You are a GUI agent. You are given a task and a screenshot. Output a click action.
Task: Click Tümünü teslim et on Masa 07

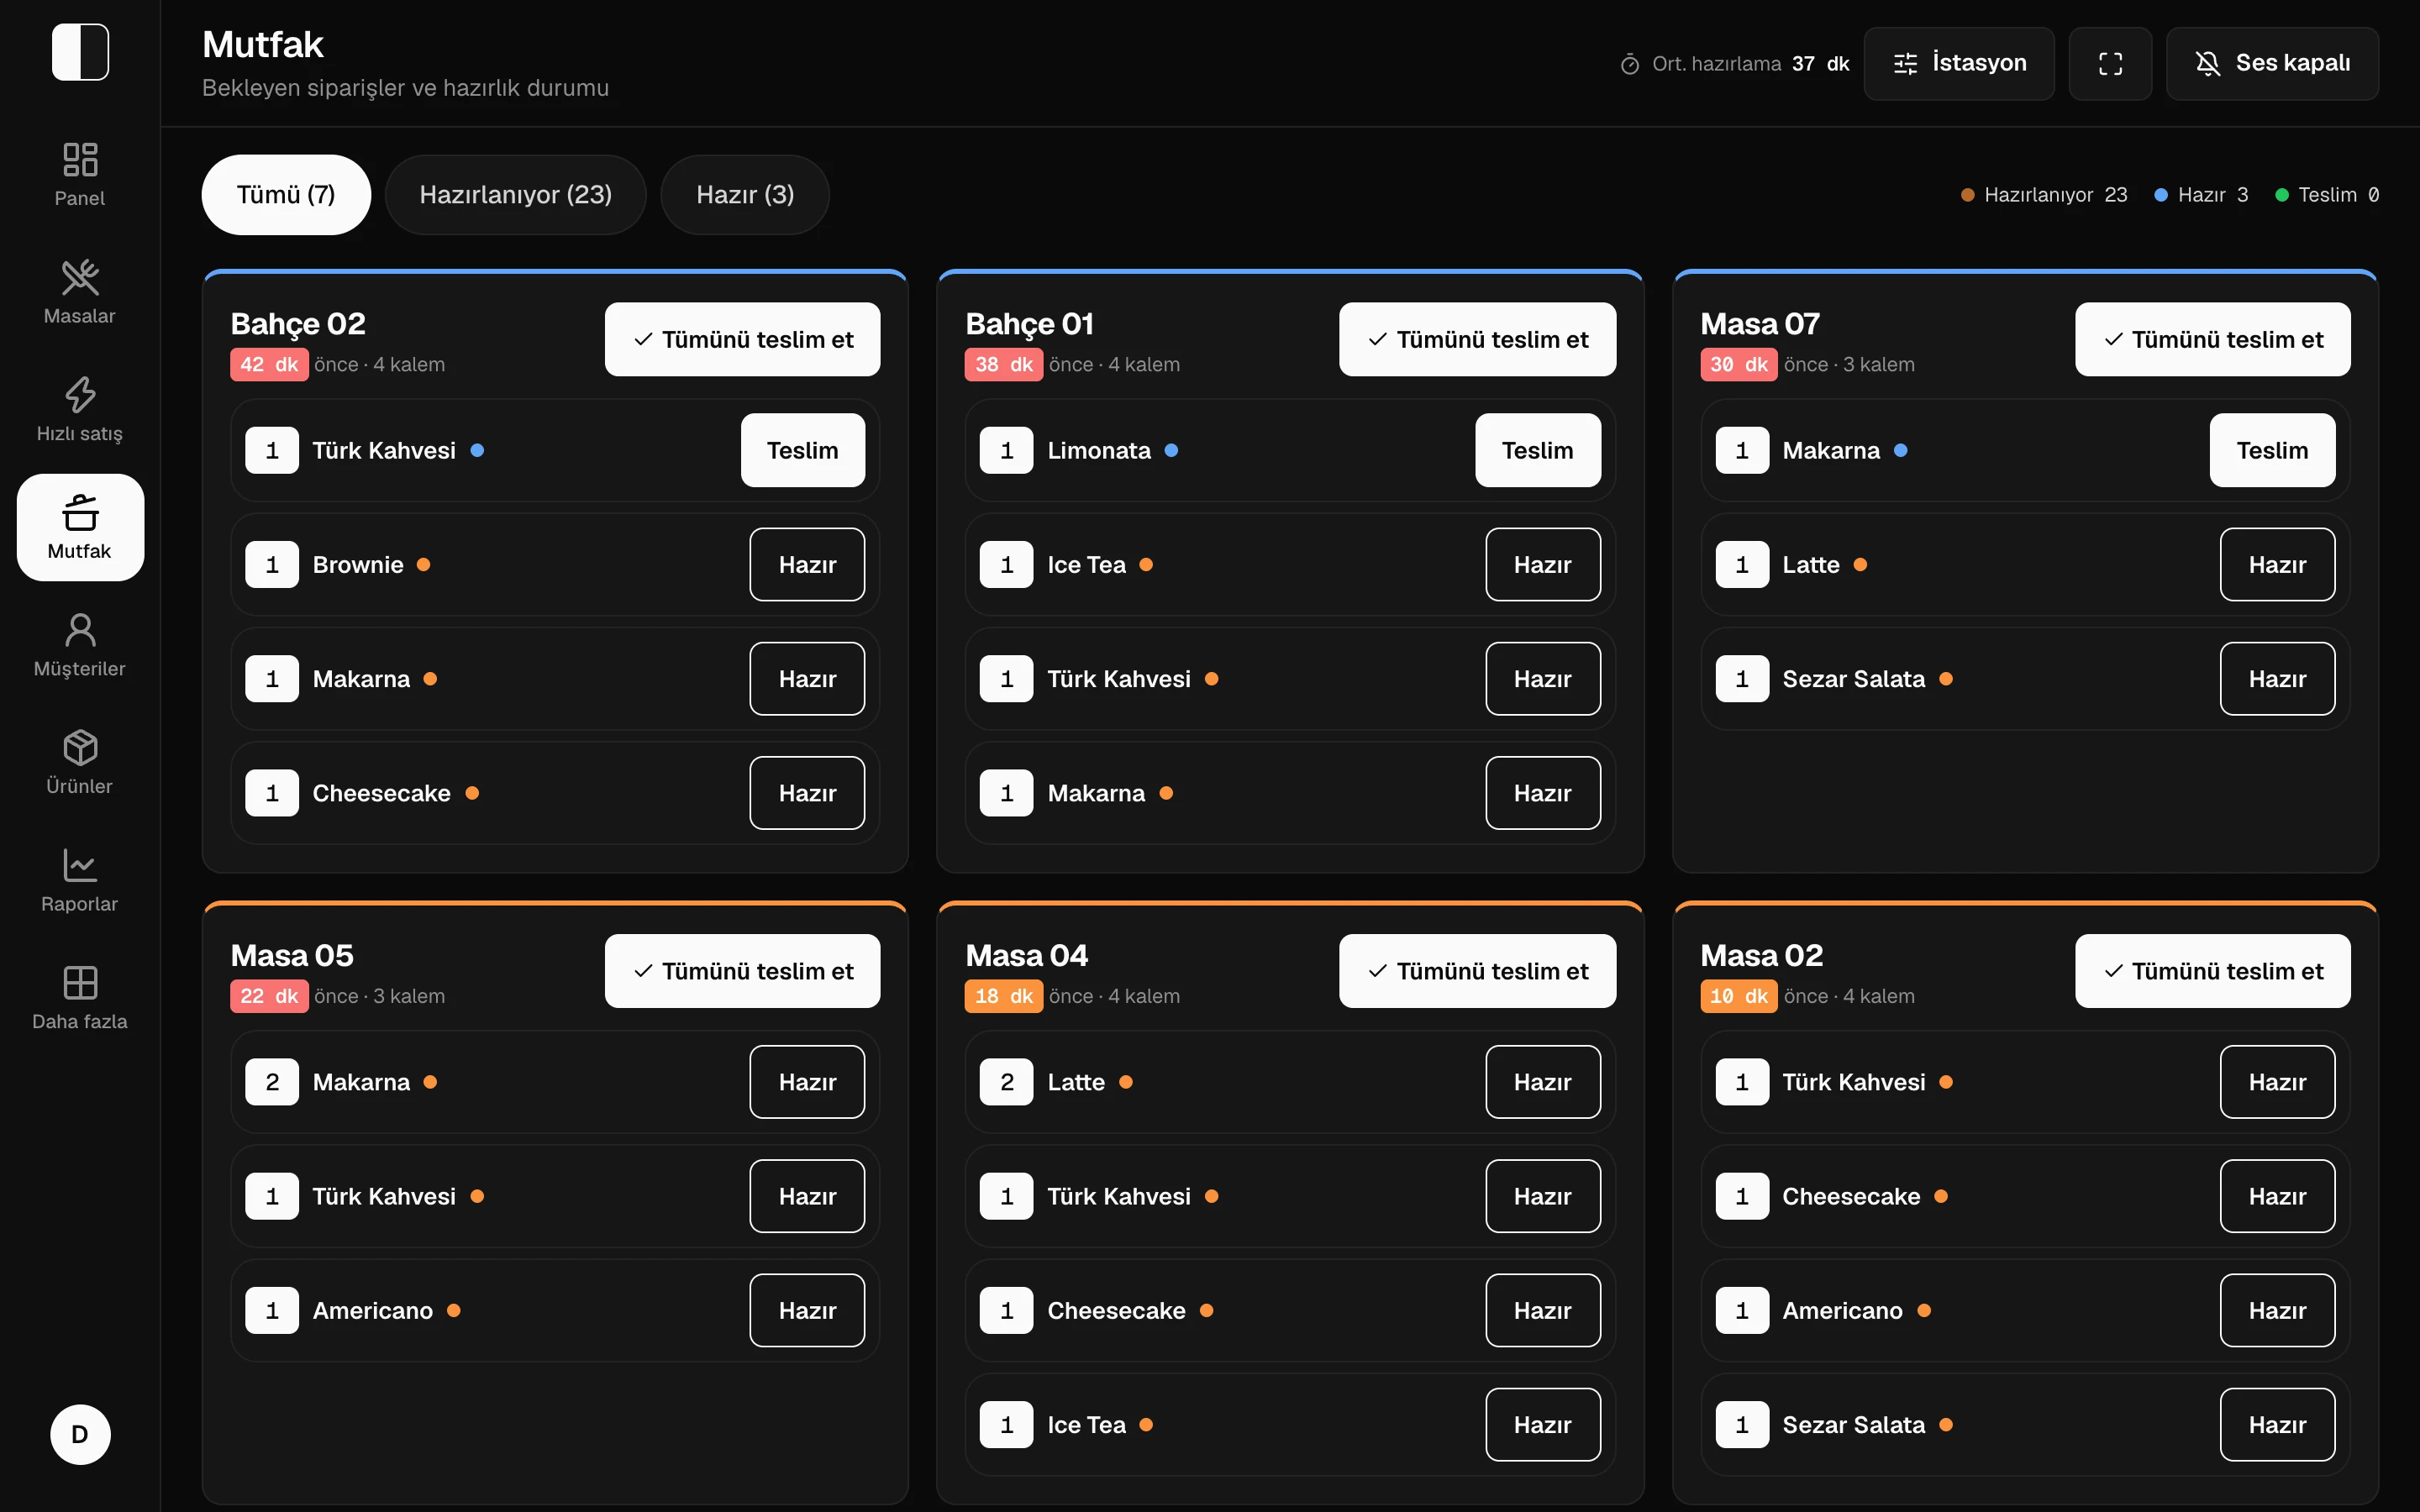(2212, 340)
